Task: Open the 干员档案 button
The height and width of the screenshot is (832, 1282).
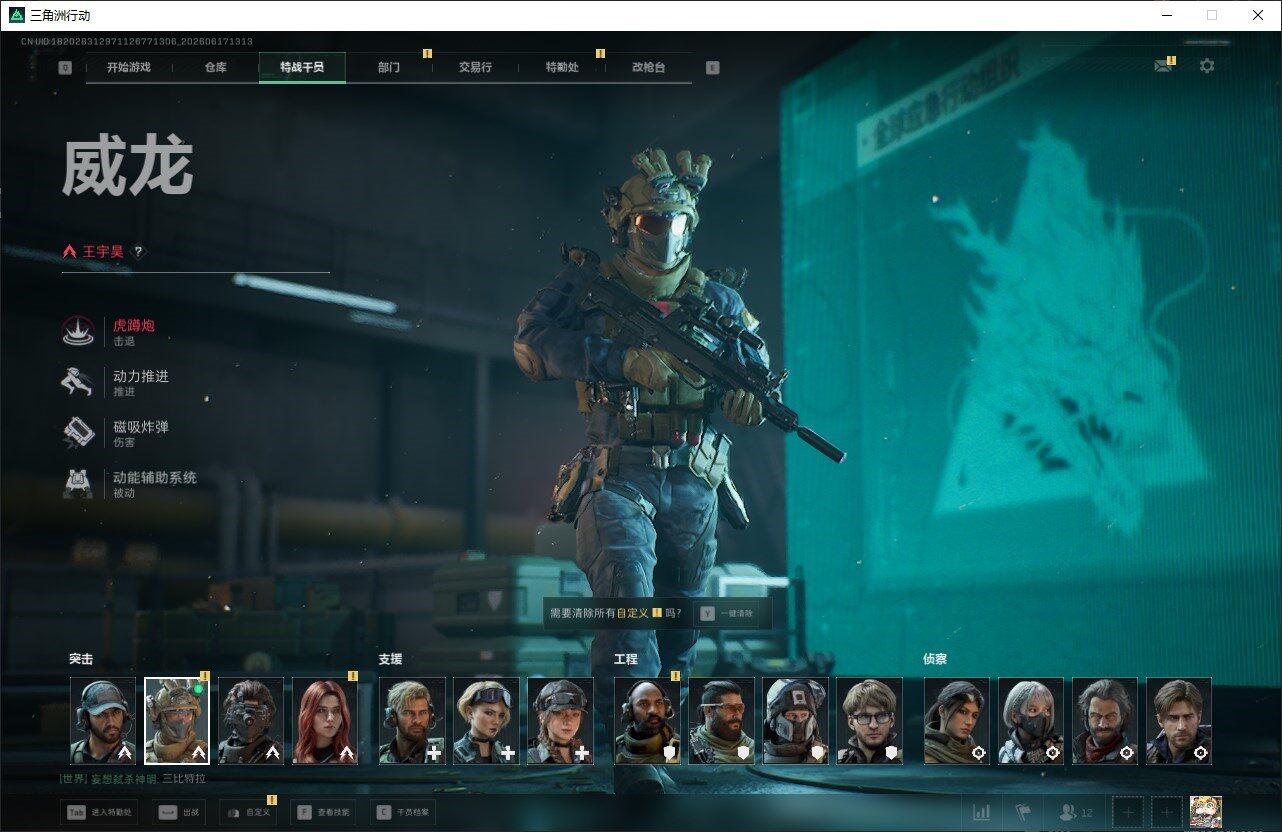Action: pyautogui.click(x=402, y=812)
